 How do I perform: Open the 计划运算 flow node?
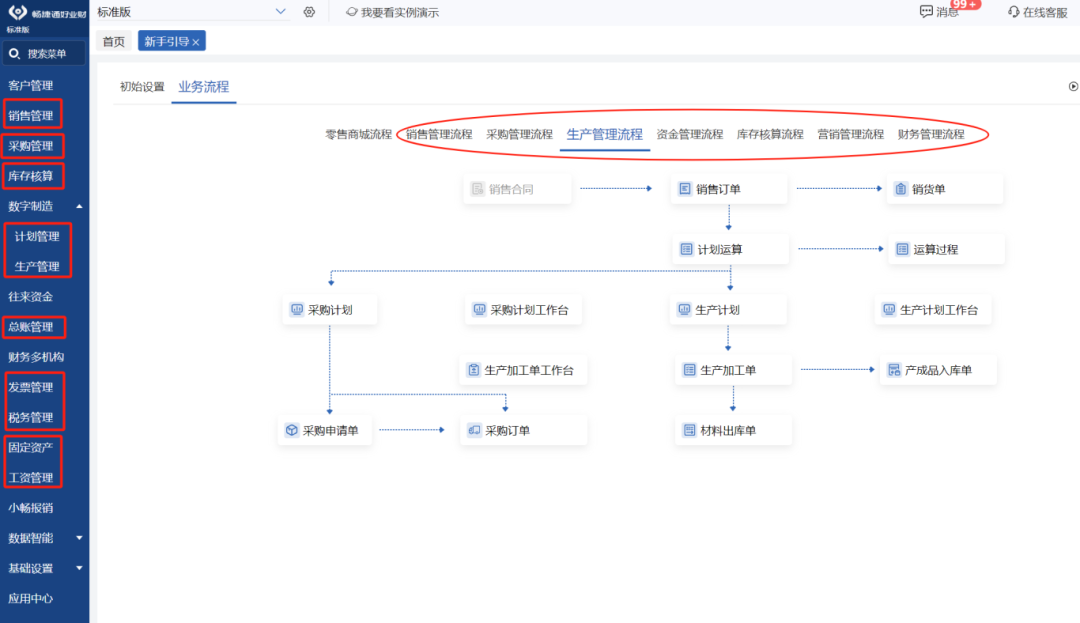coord(729,249)
